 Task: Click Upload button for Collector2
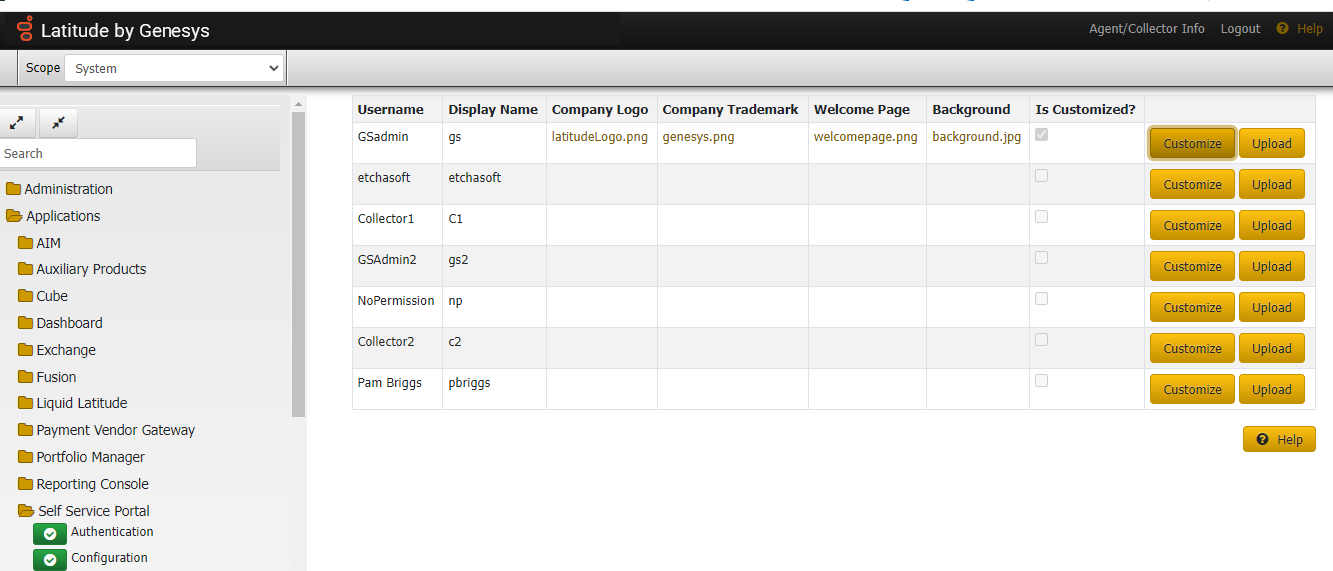[x=1271, y=349]
